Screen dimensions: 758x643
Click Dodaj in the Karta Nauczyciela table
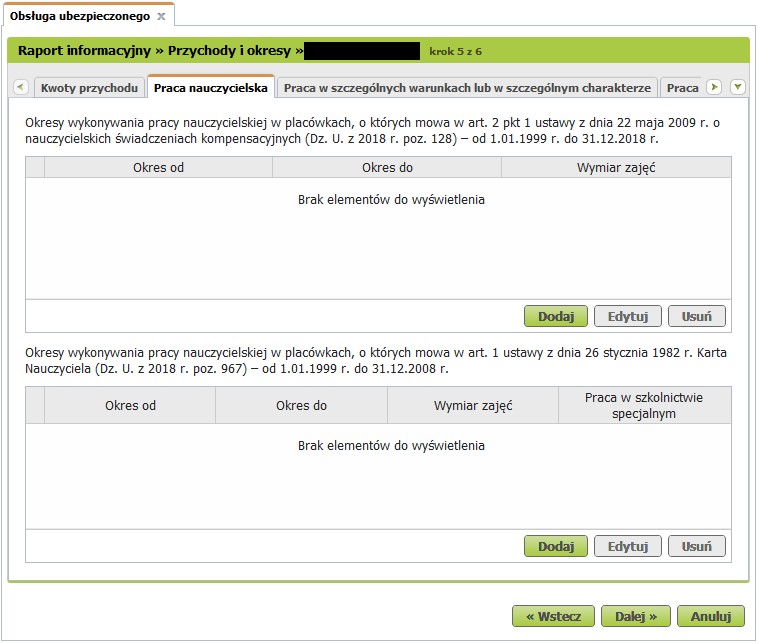(556, 546)
